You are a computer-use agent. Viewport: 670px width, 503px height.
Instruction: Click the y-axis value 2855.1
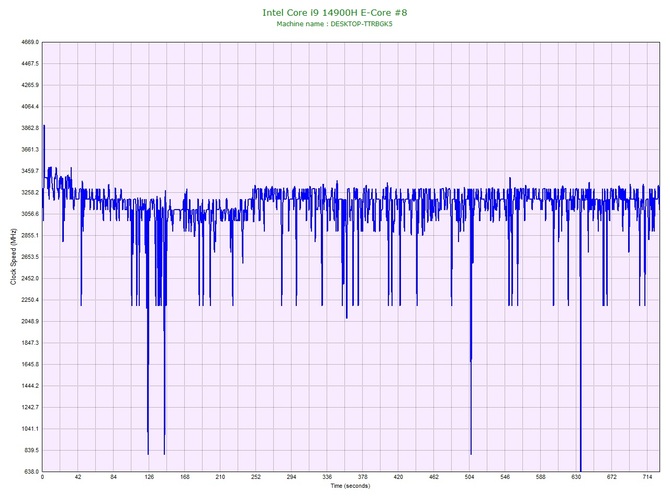tap(30, 235)
